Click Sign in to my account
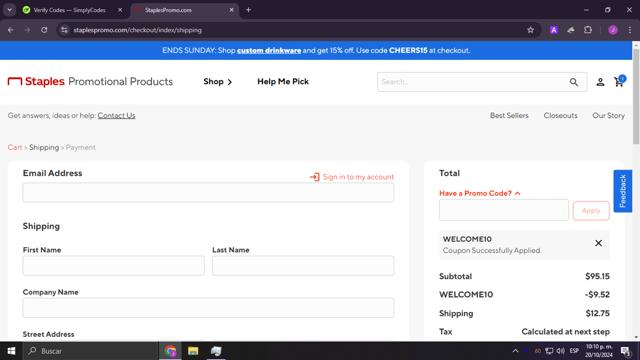 point(352,177)
